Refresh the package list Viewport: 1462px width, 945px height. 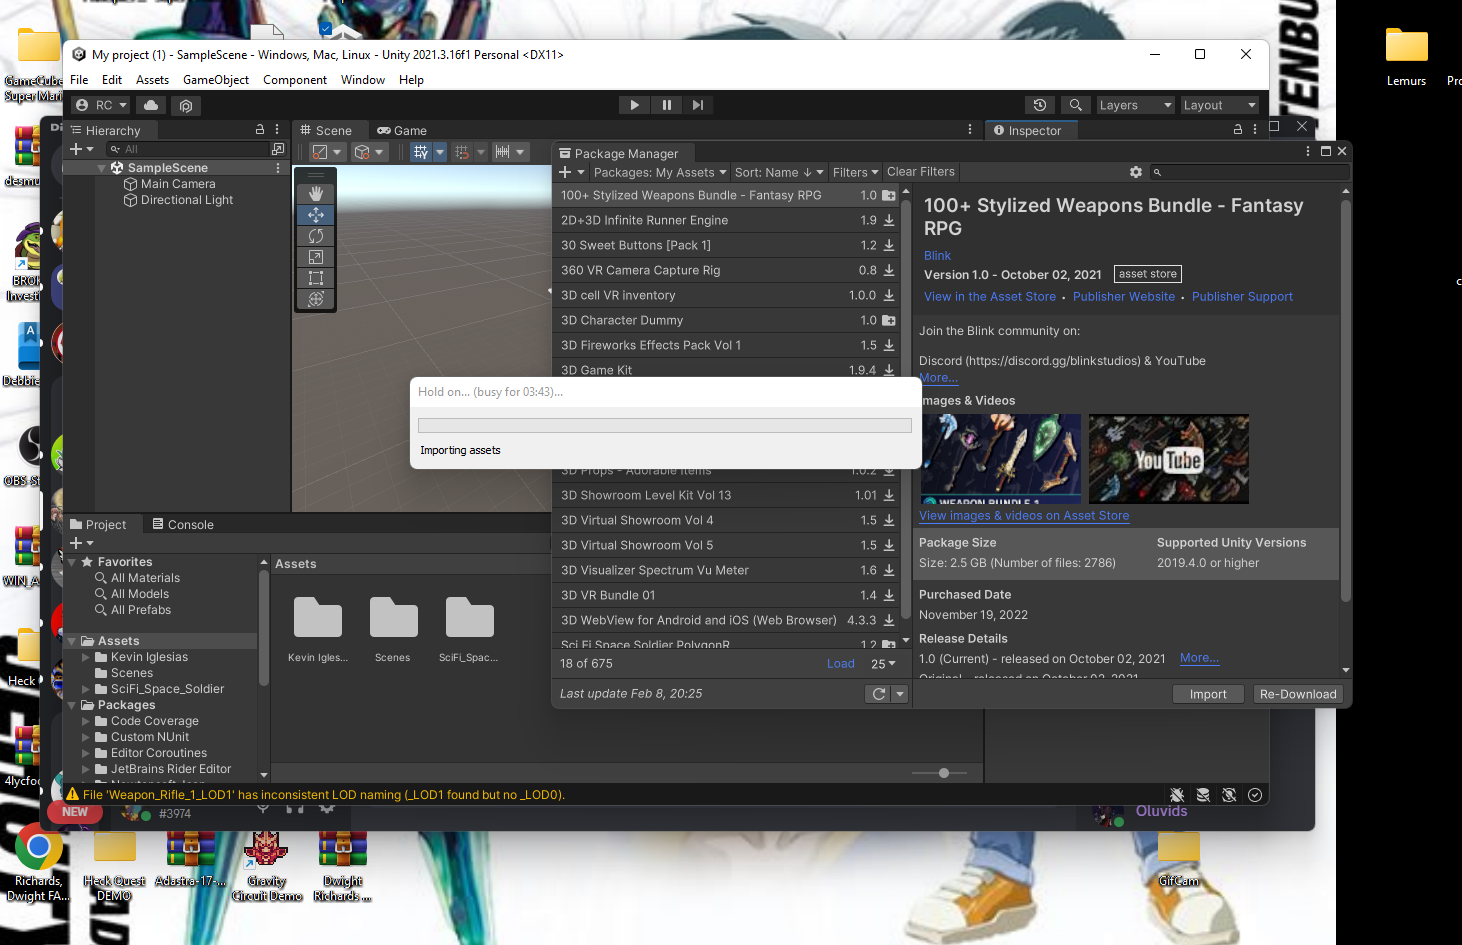pos(878,694)
